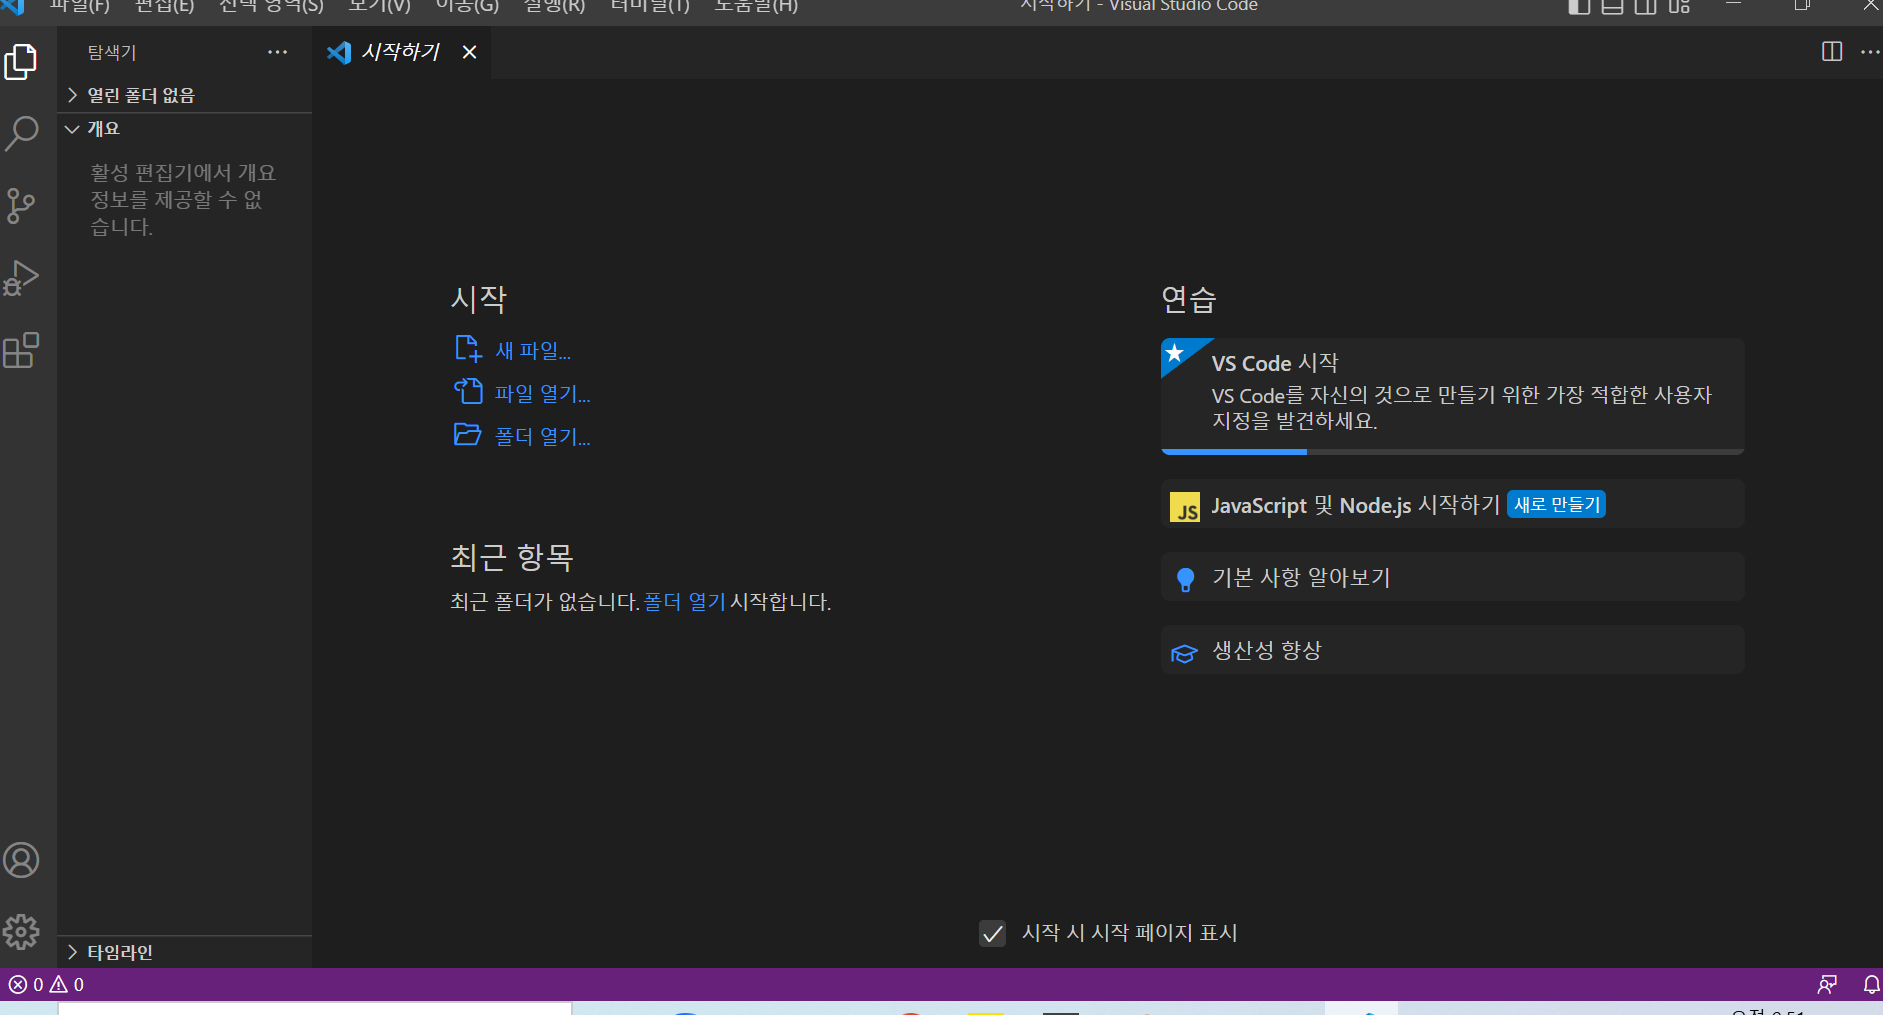1883x1015 pixels.
Task: Open the feedback icon in status bar
Action: 1827,985
